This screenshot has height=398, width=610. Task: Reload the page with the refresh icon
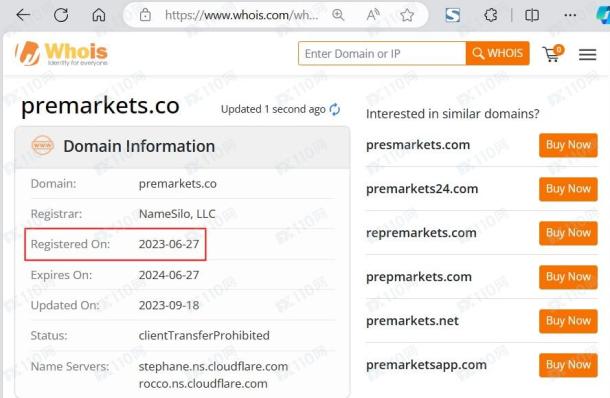pos(61,15)
